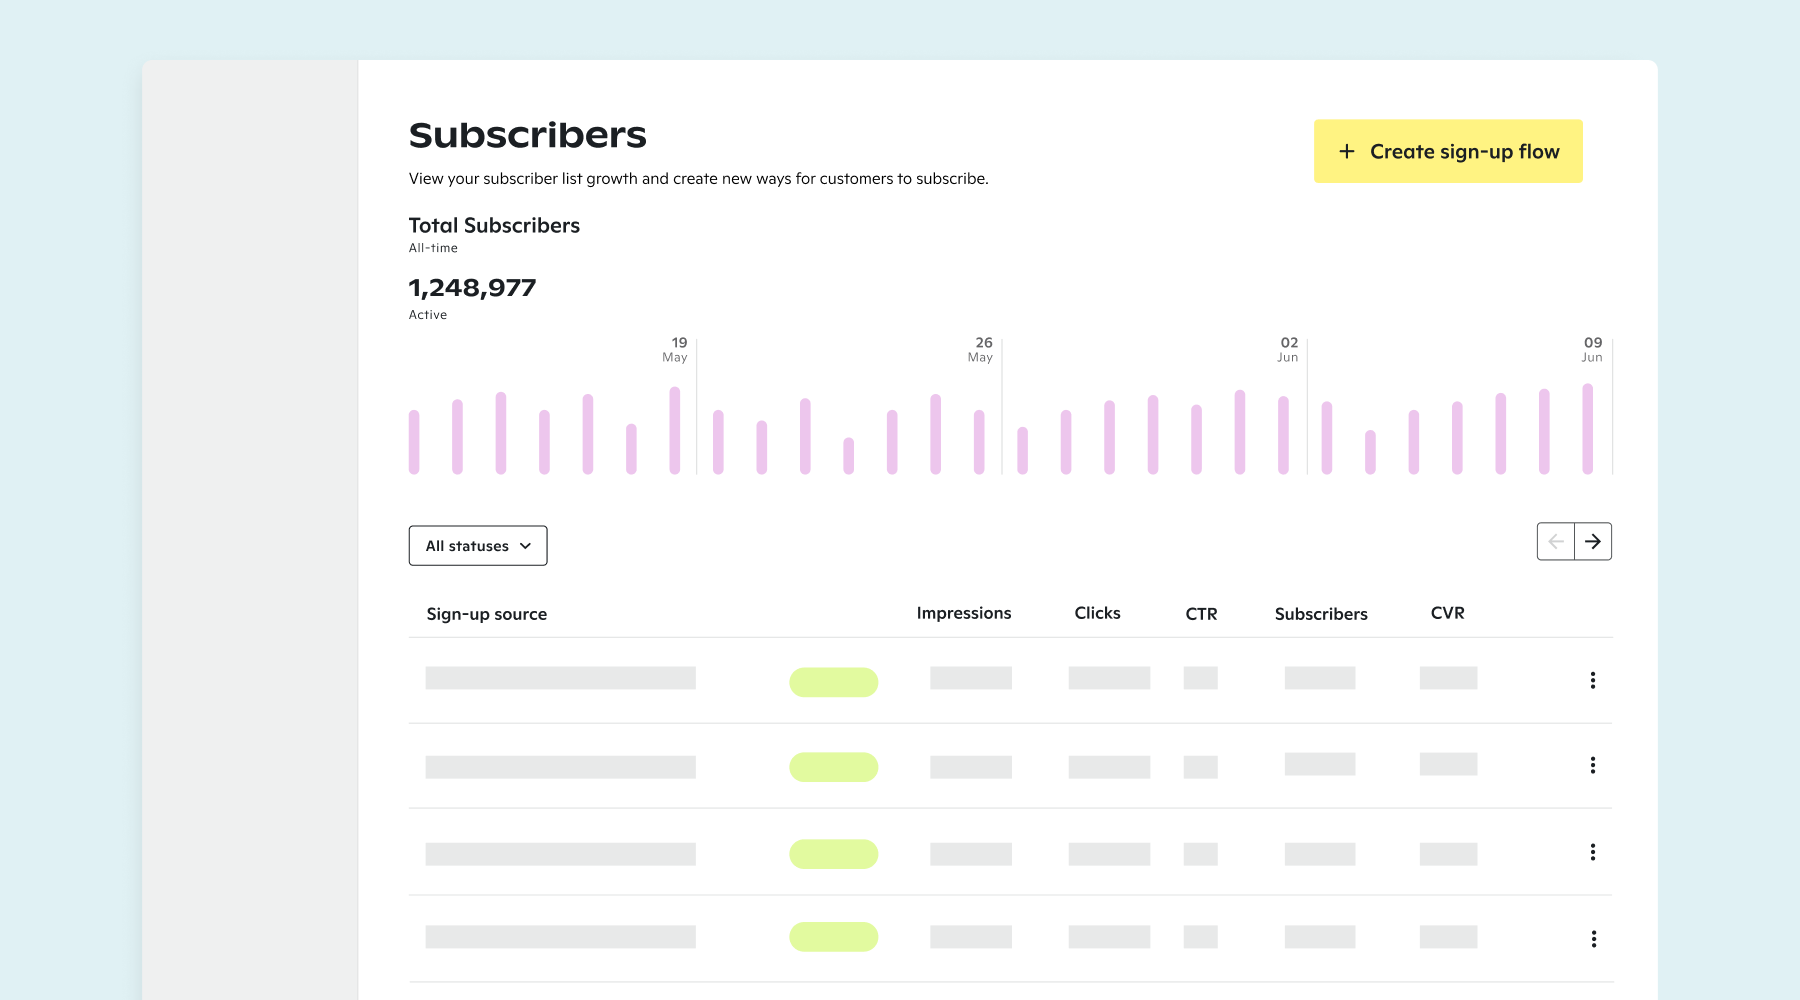Click the Sign-up source column header
This screenshot has width=1800, height=1000.
tap(486, 613)
